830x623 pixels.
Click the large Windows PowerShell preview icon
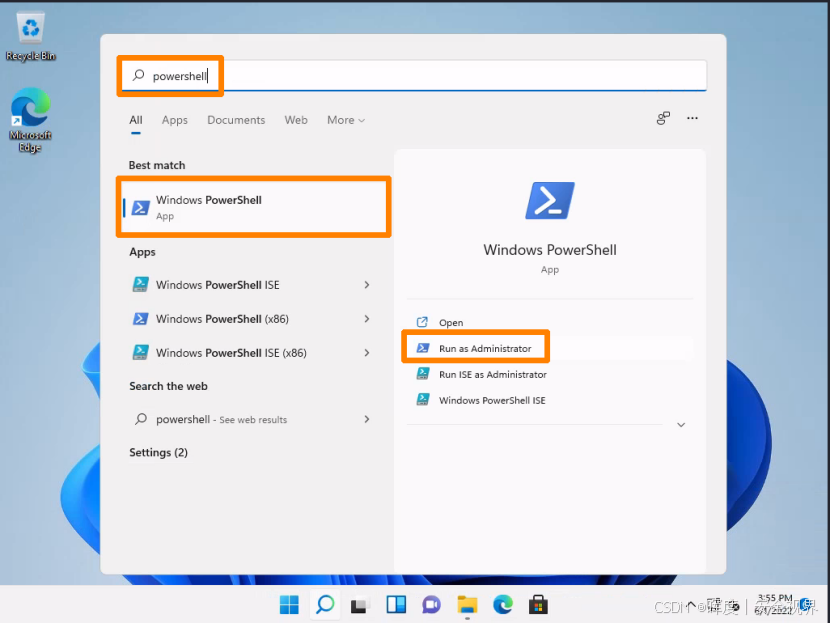[x=549, y=201]
